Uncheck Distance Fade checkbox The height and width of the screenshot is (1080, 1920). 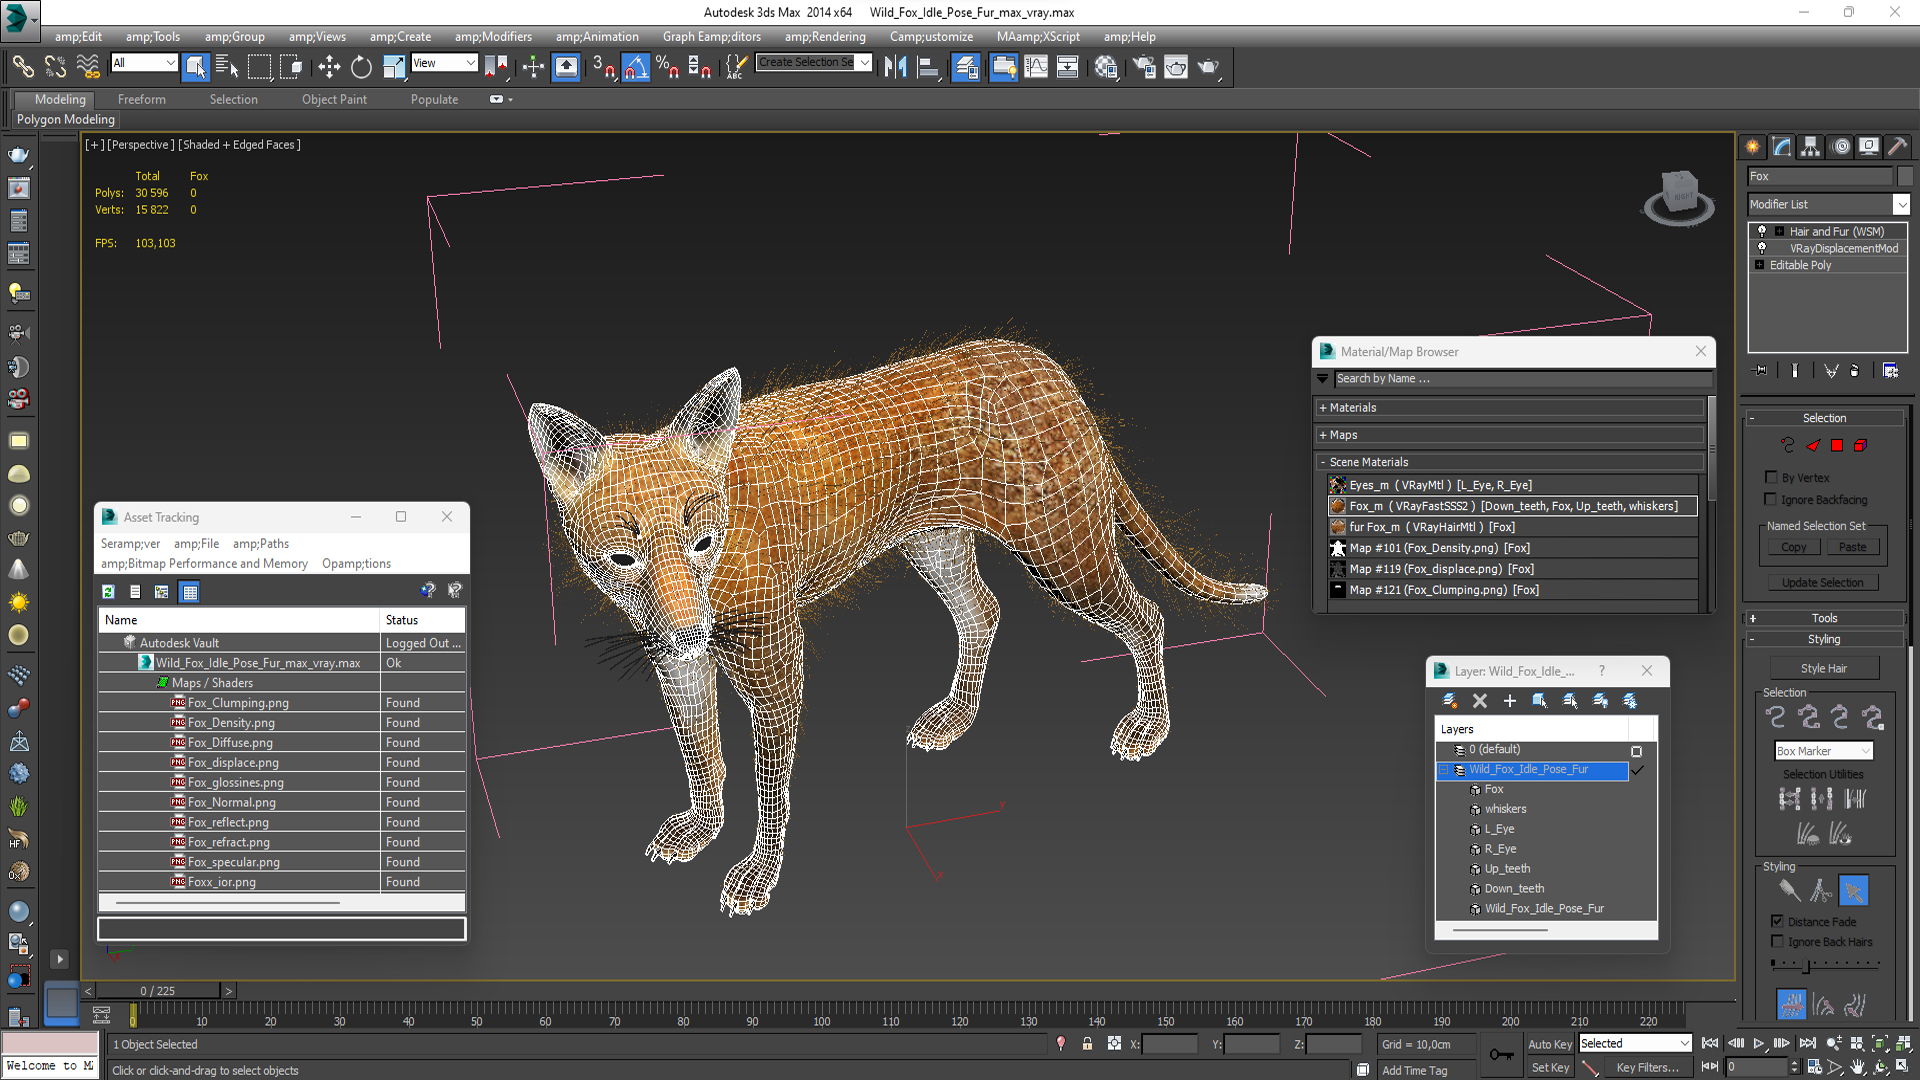point(1777,922)
